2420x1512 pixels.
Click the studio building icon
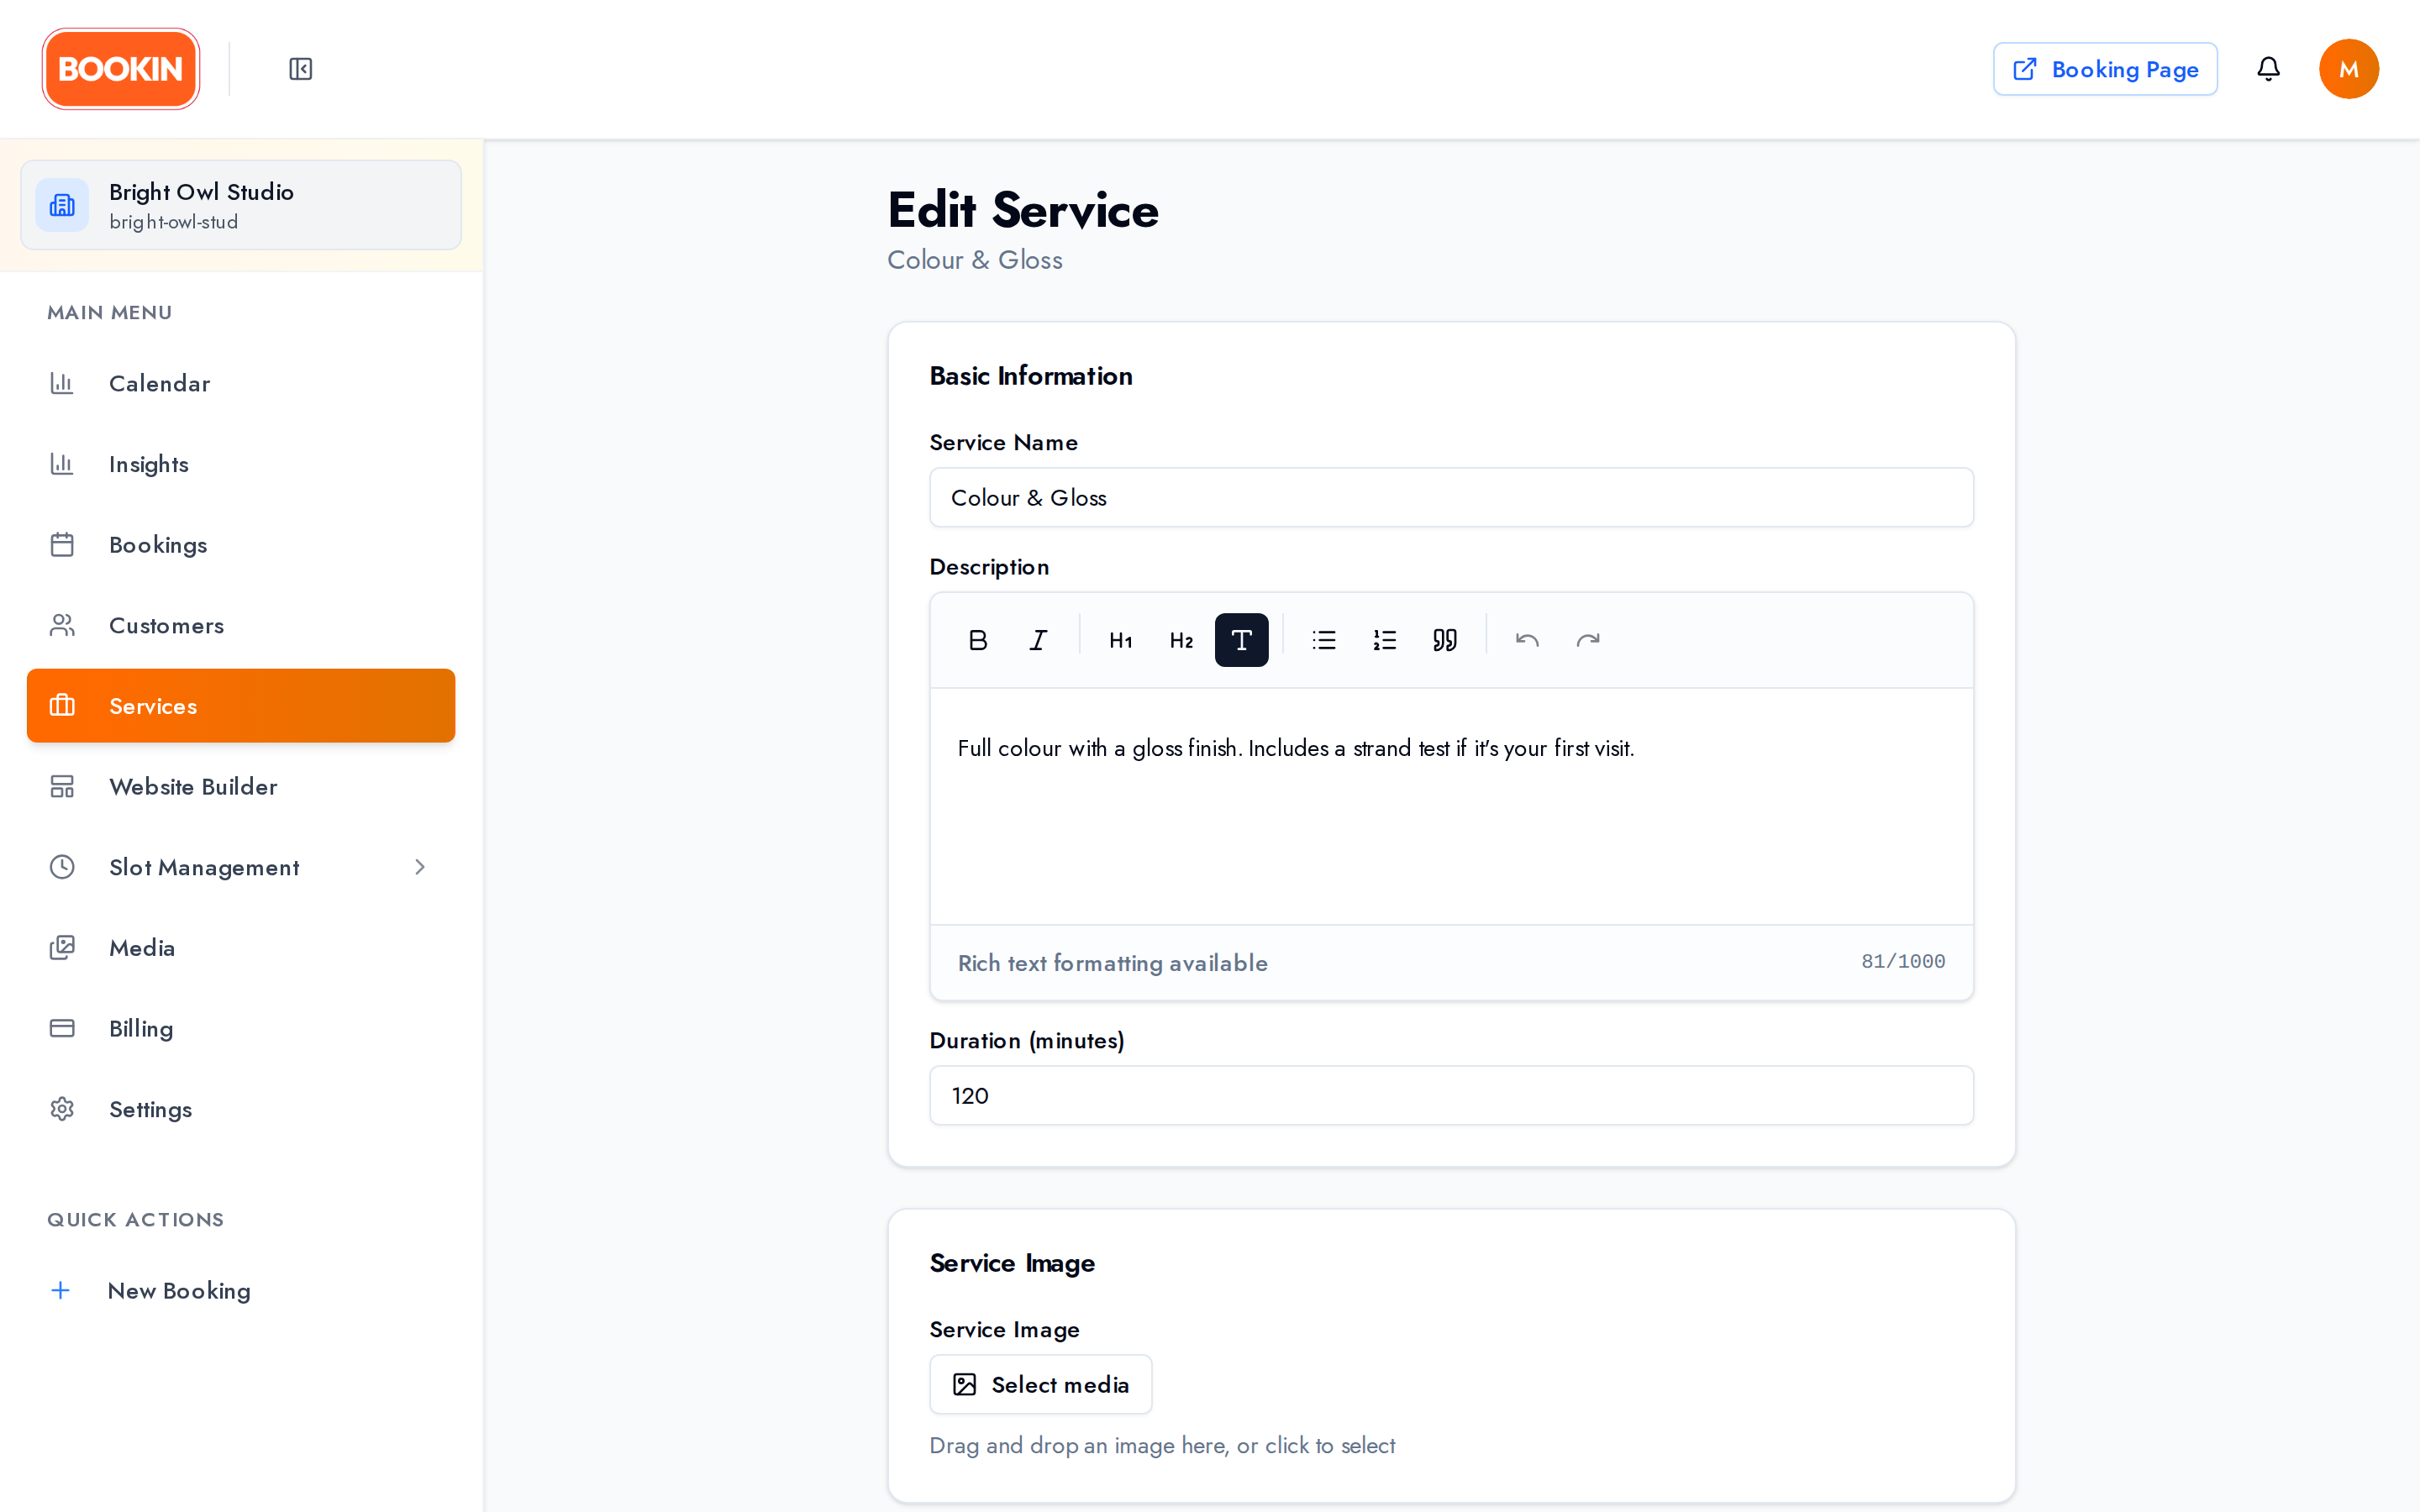[x=62, y=205]
